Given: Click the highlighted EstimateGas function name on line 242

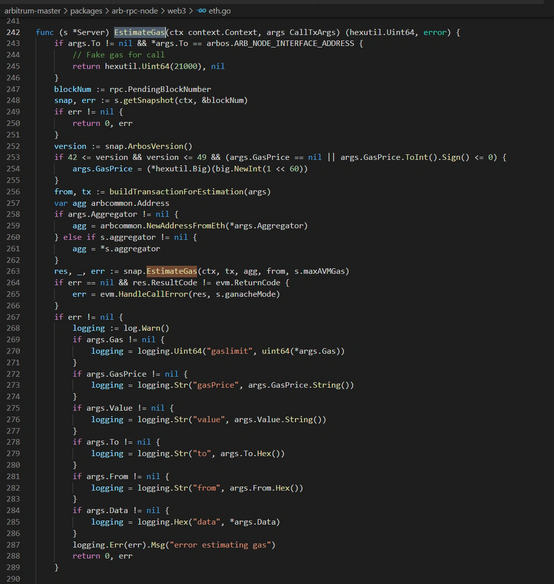Looking at the screenshot, I should point(140,32).
